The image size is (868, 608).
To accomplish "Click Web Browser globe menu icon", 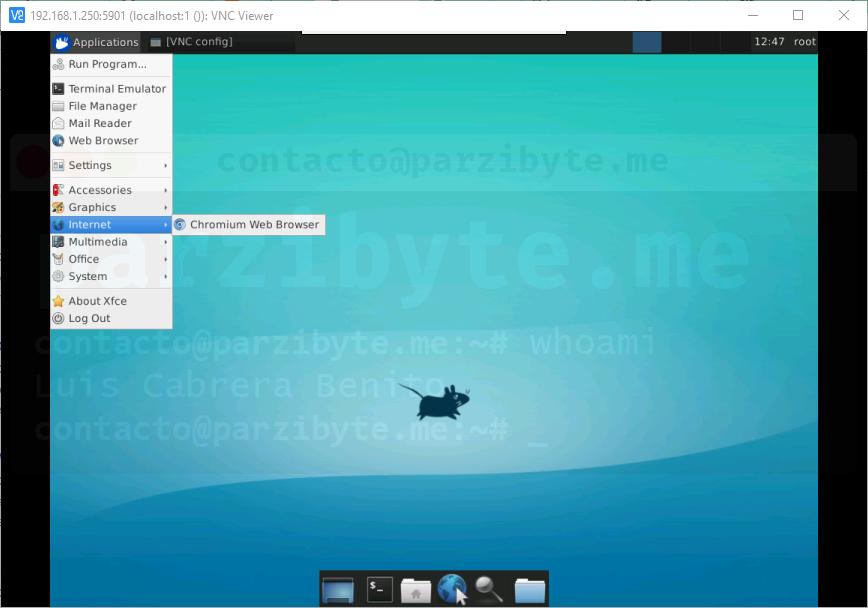I will (x=58, y=141).
